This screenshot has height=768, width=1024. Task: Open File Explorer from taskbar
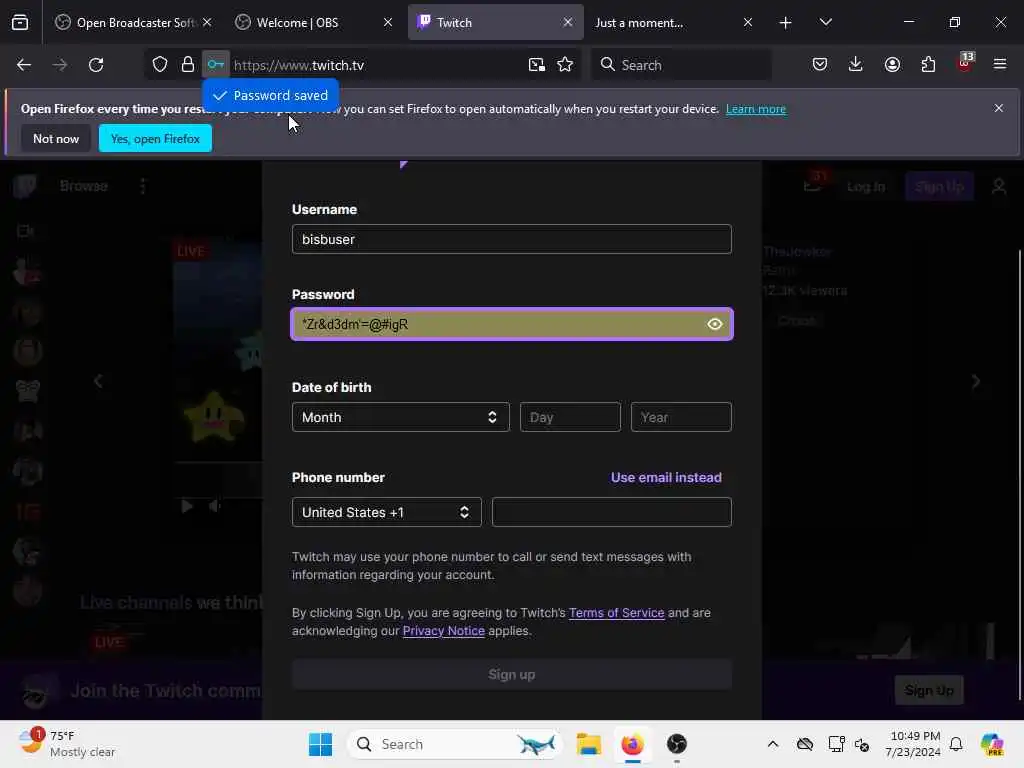(x=588, y=744)
